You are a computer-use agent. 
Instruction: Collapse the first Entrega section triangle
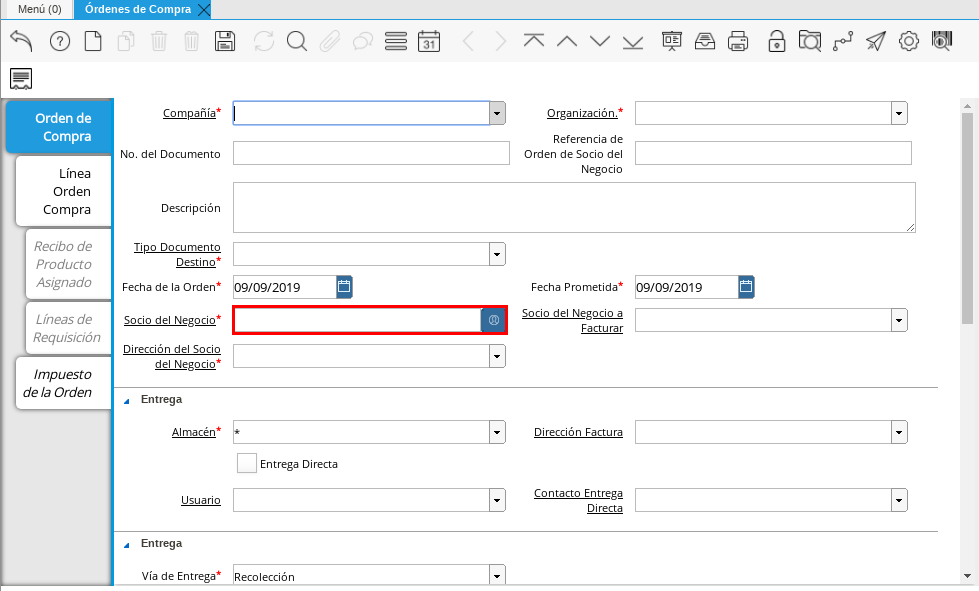point(127,401)
